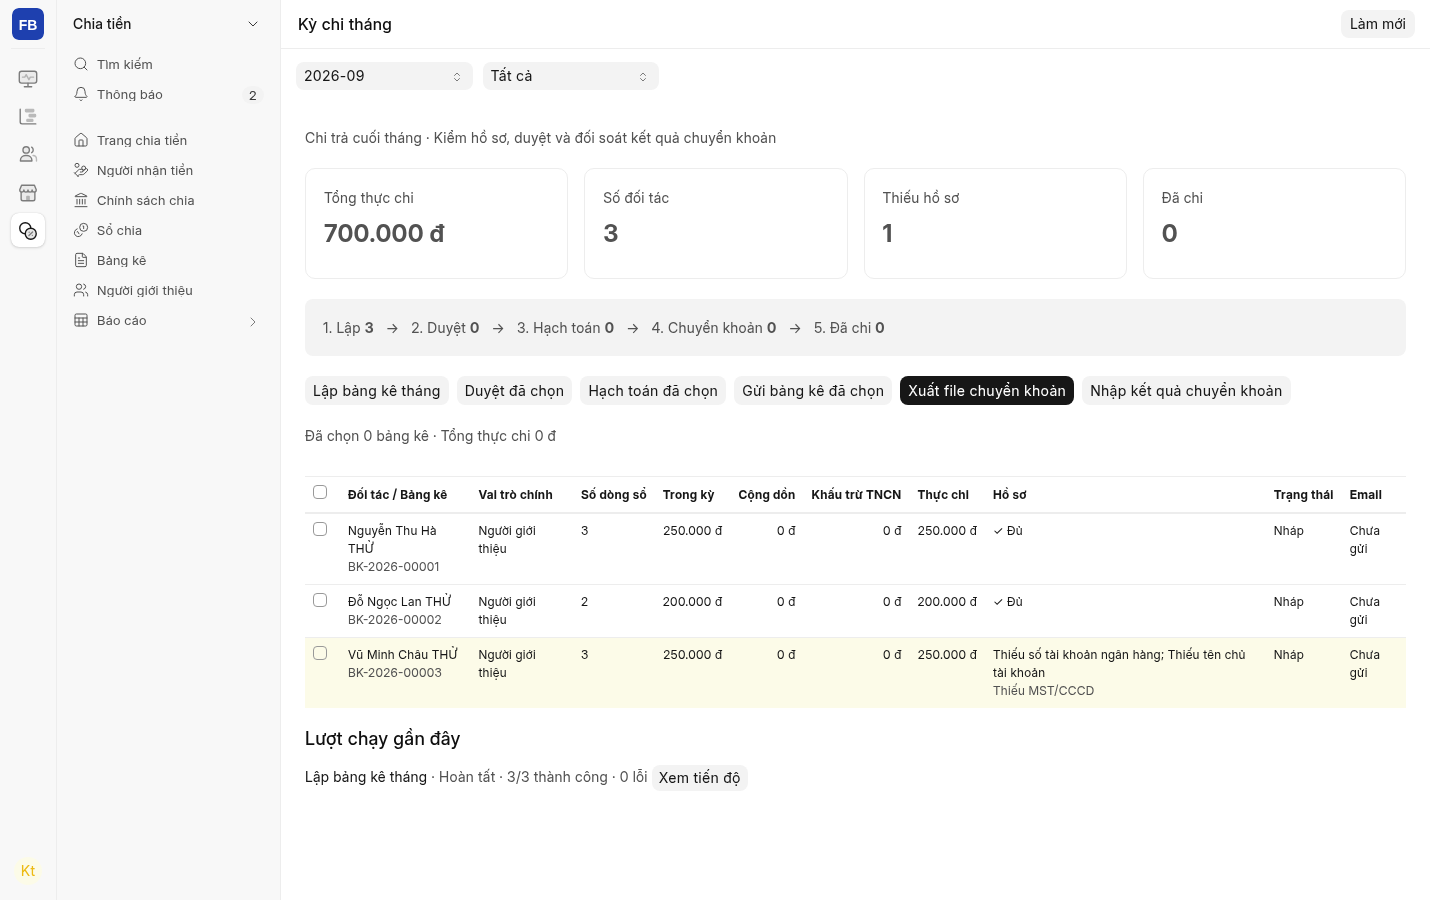Click the link icon beside Sổ chia
The image size is (1440, 900).
click(81, 230)
